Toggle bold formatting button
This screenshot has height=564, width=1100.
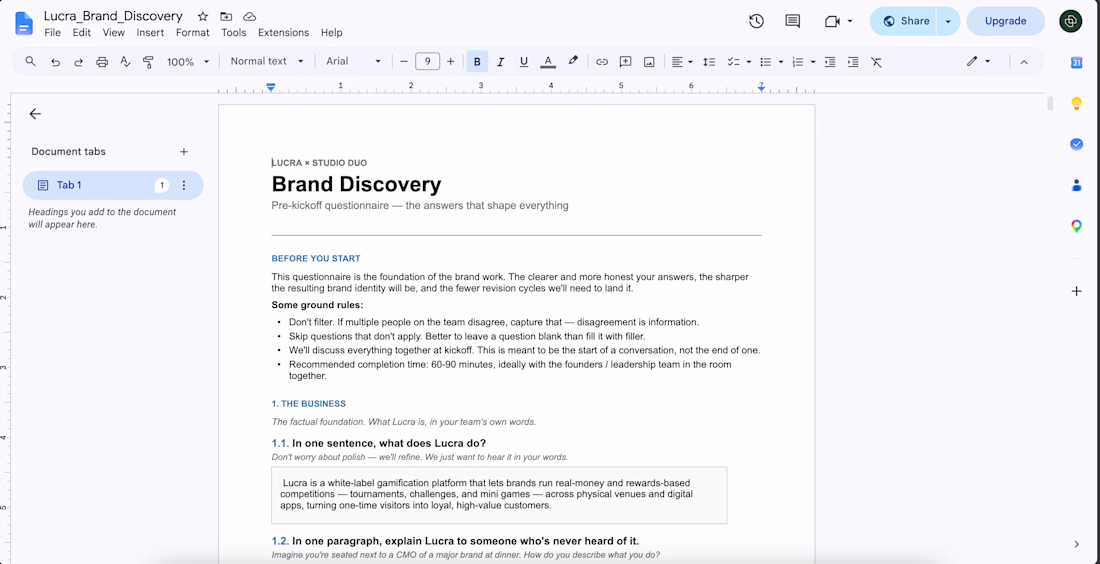tap(477, 62)
